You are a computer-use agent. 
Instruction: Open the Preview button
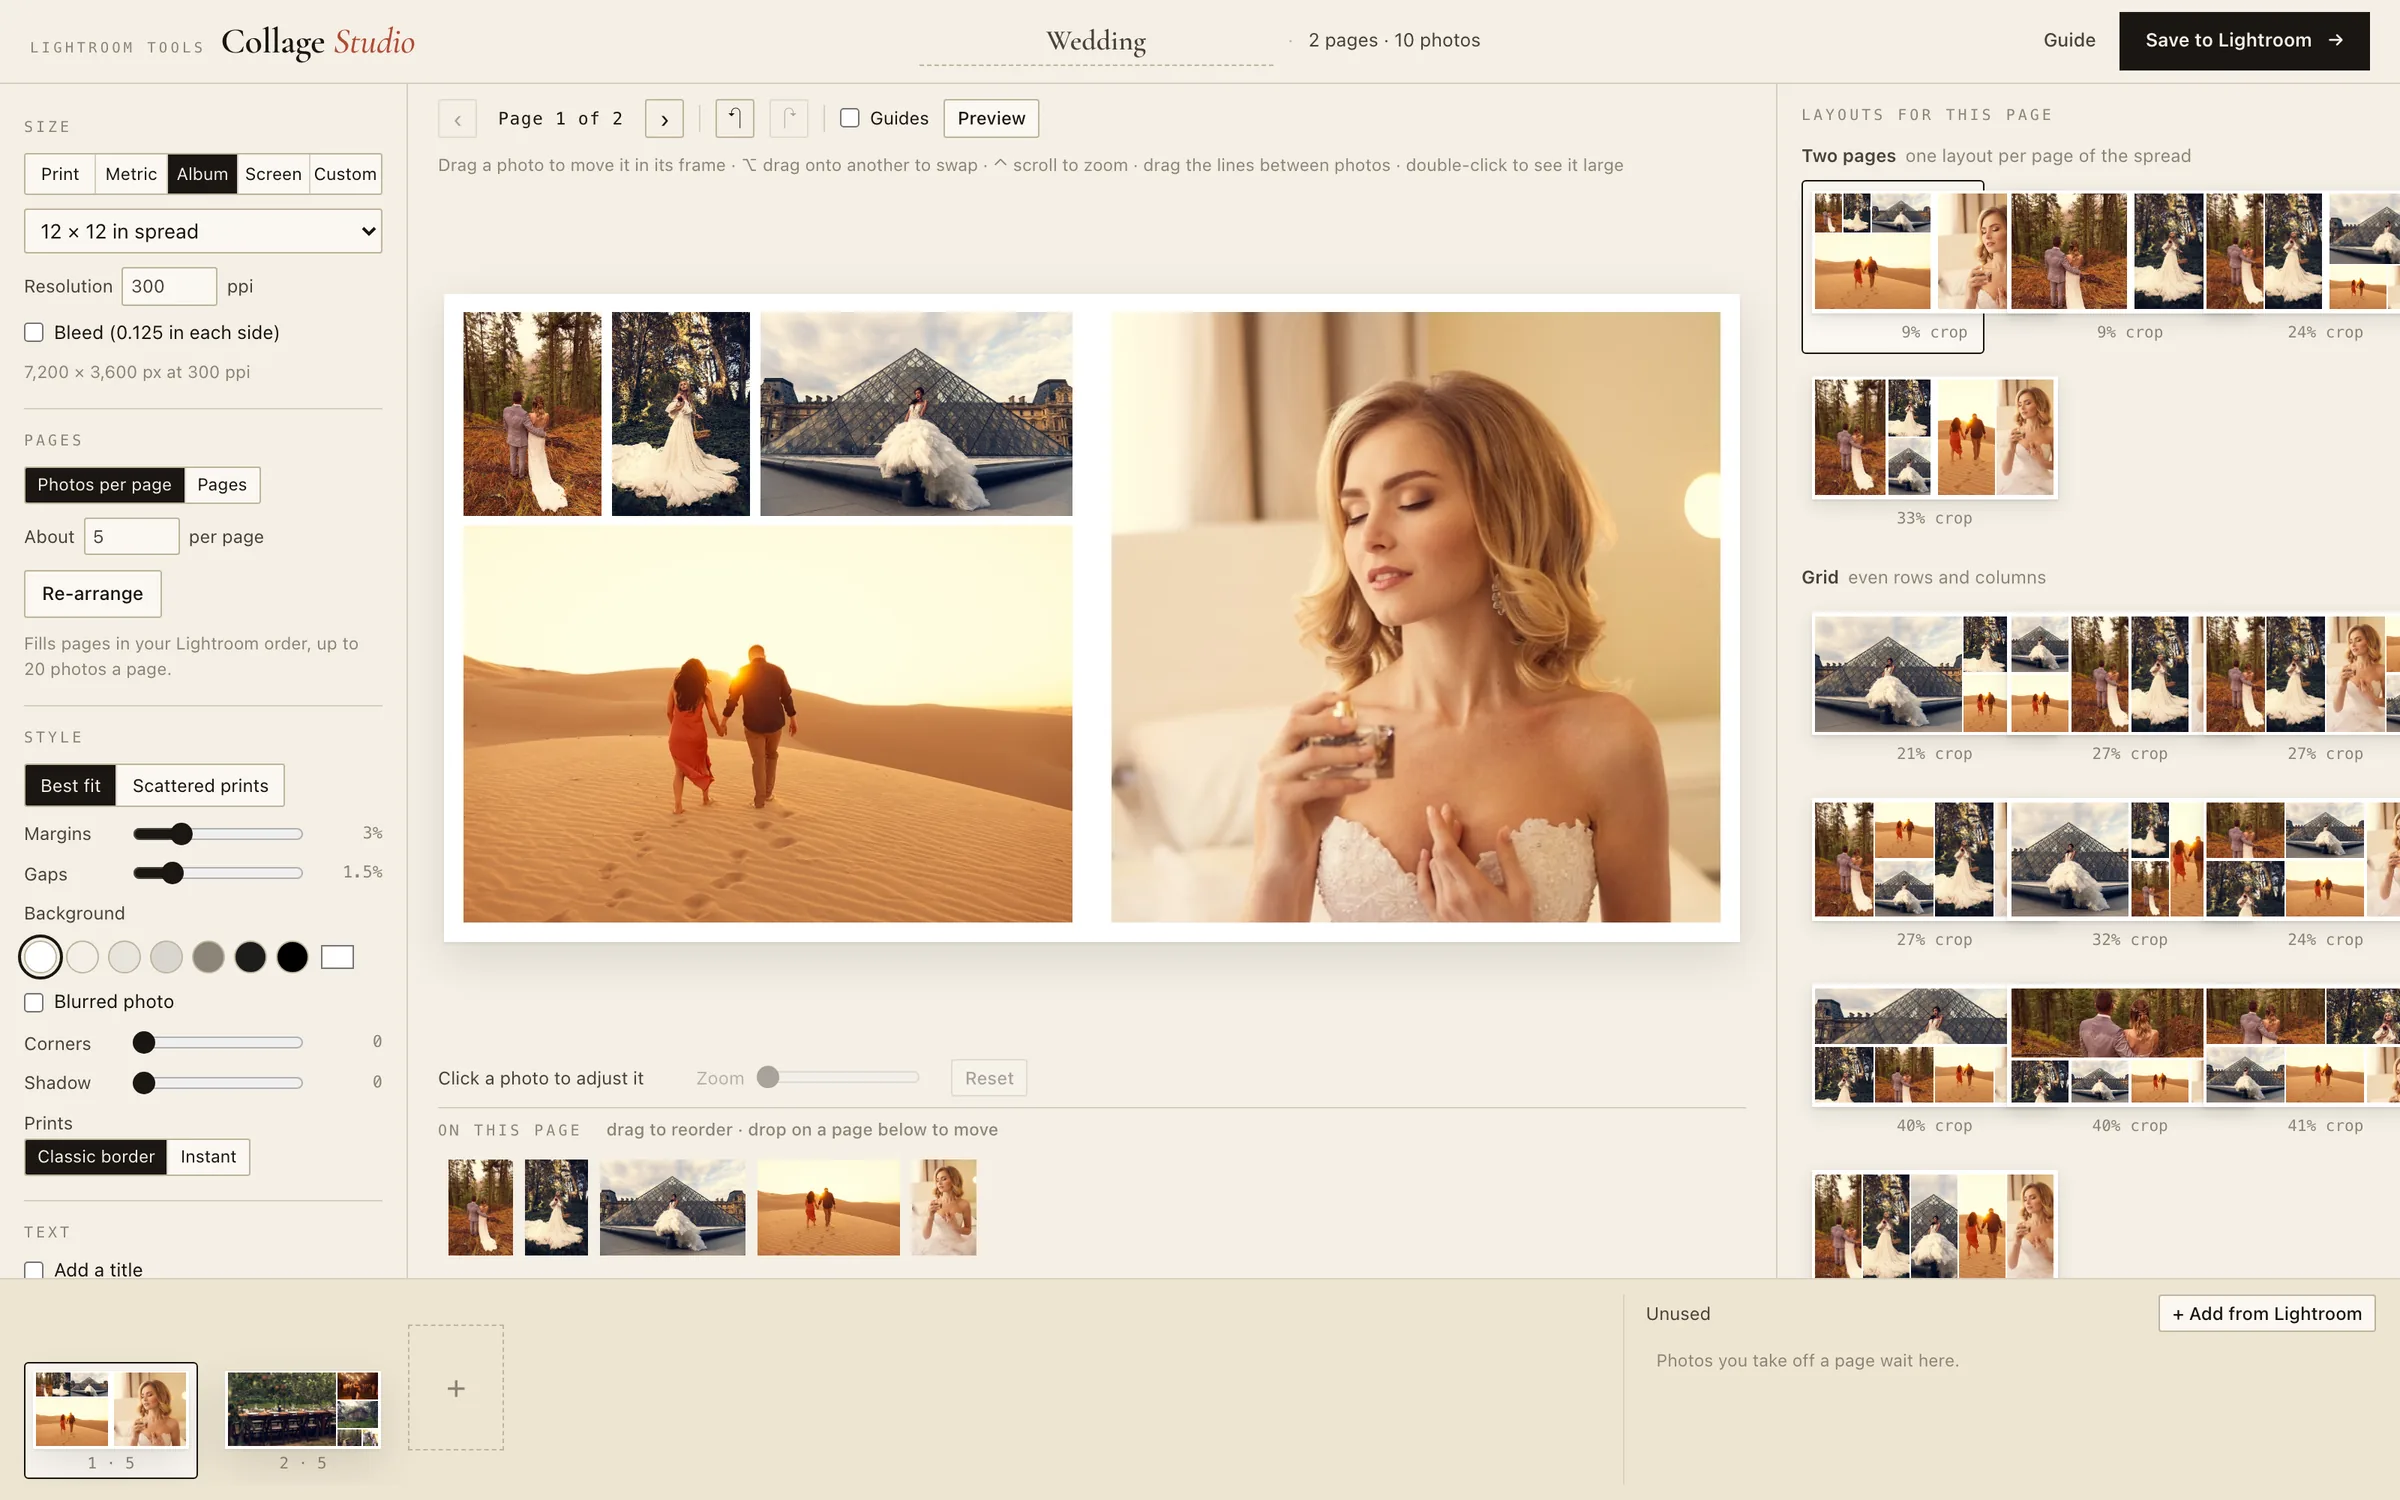point(991,118)
